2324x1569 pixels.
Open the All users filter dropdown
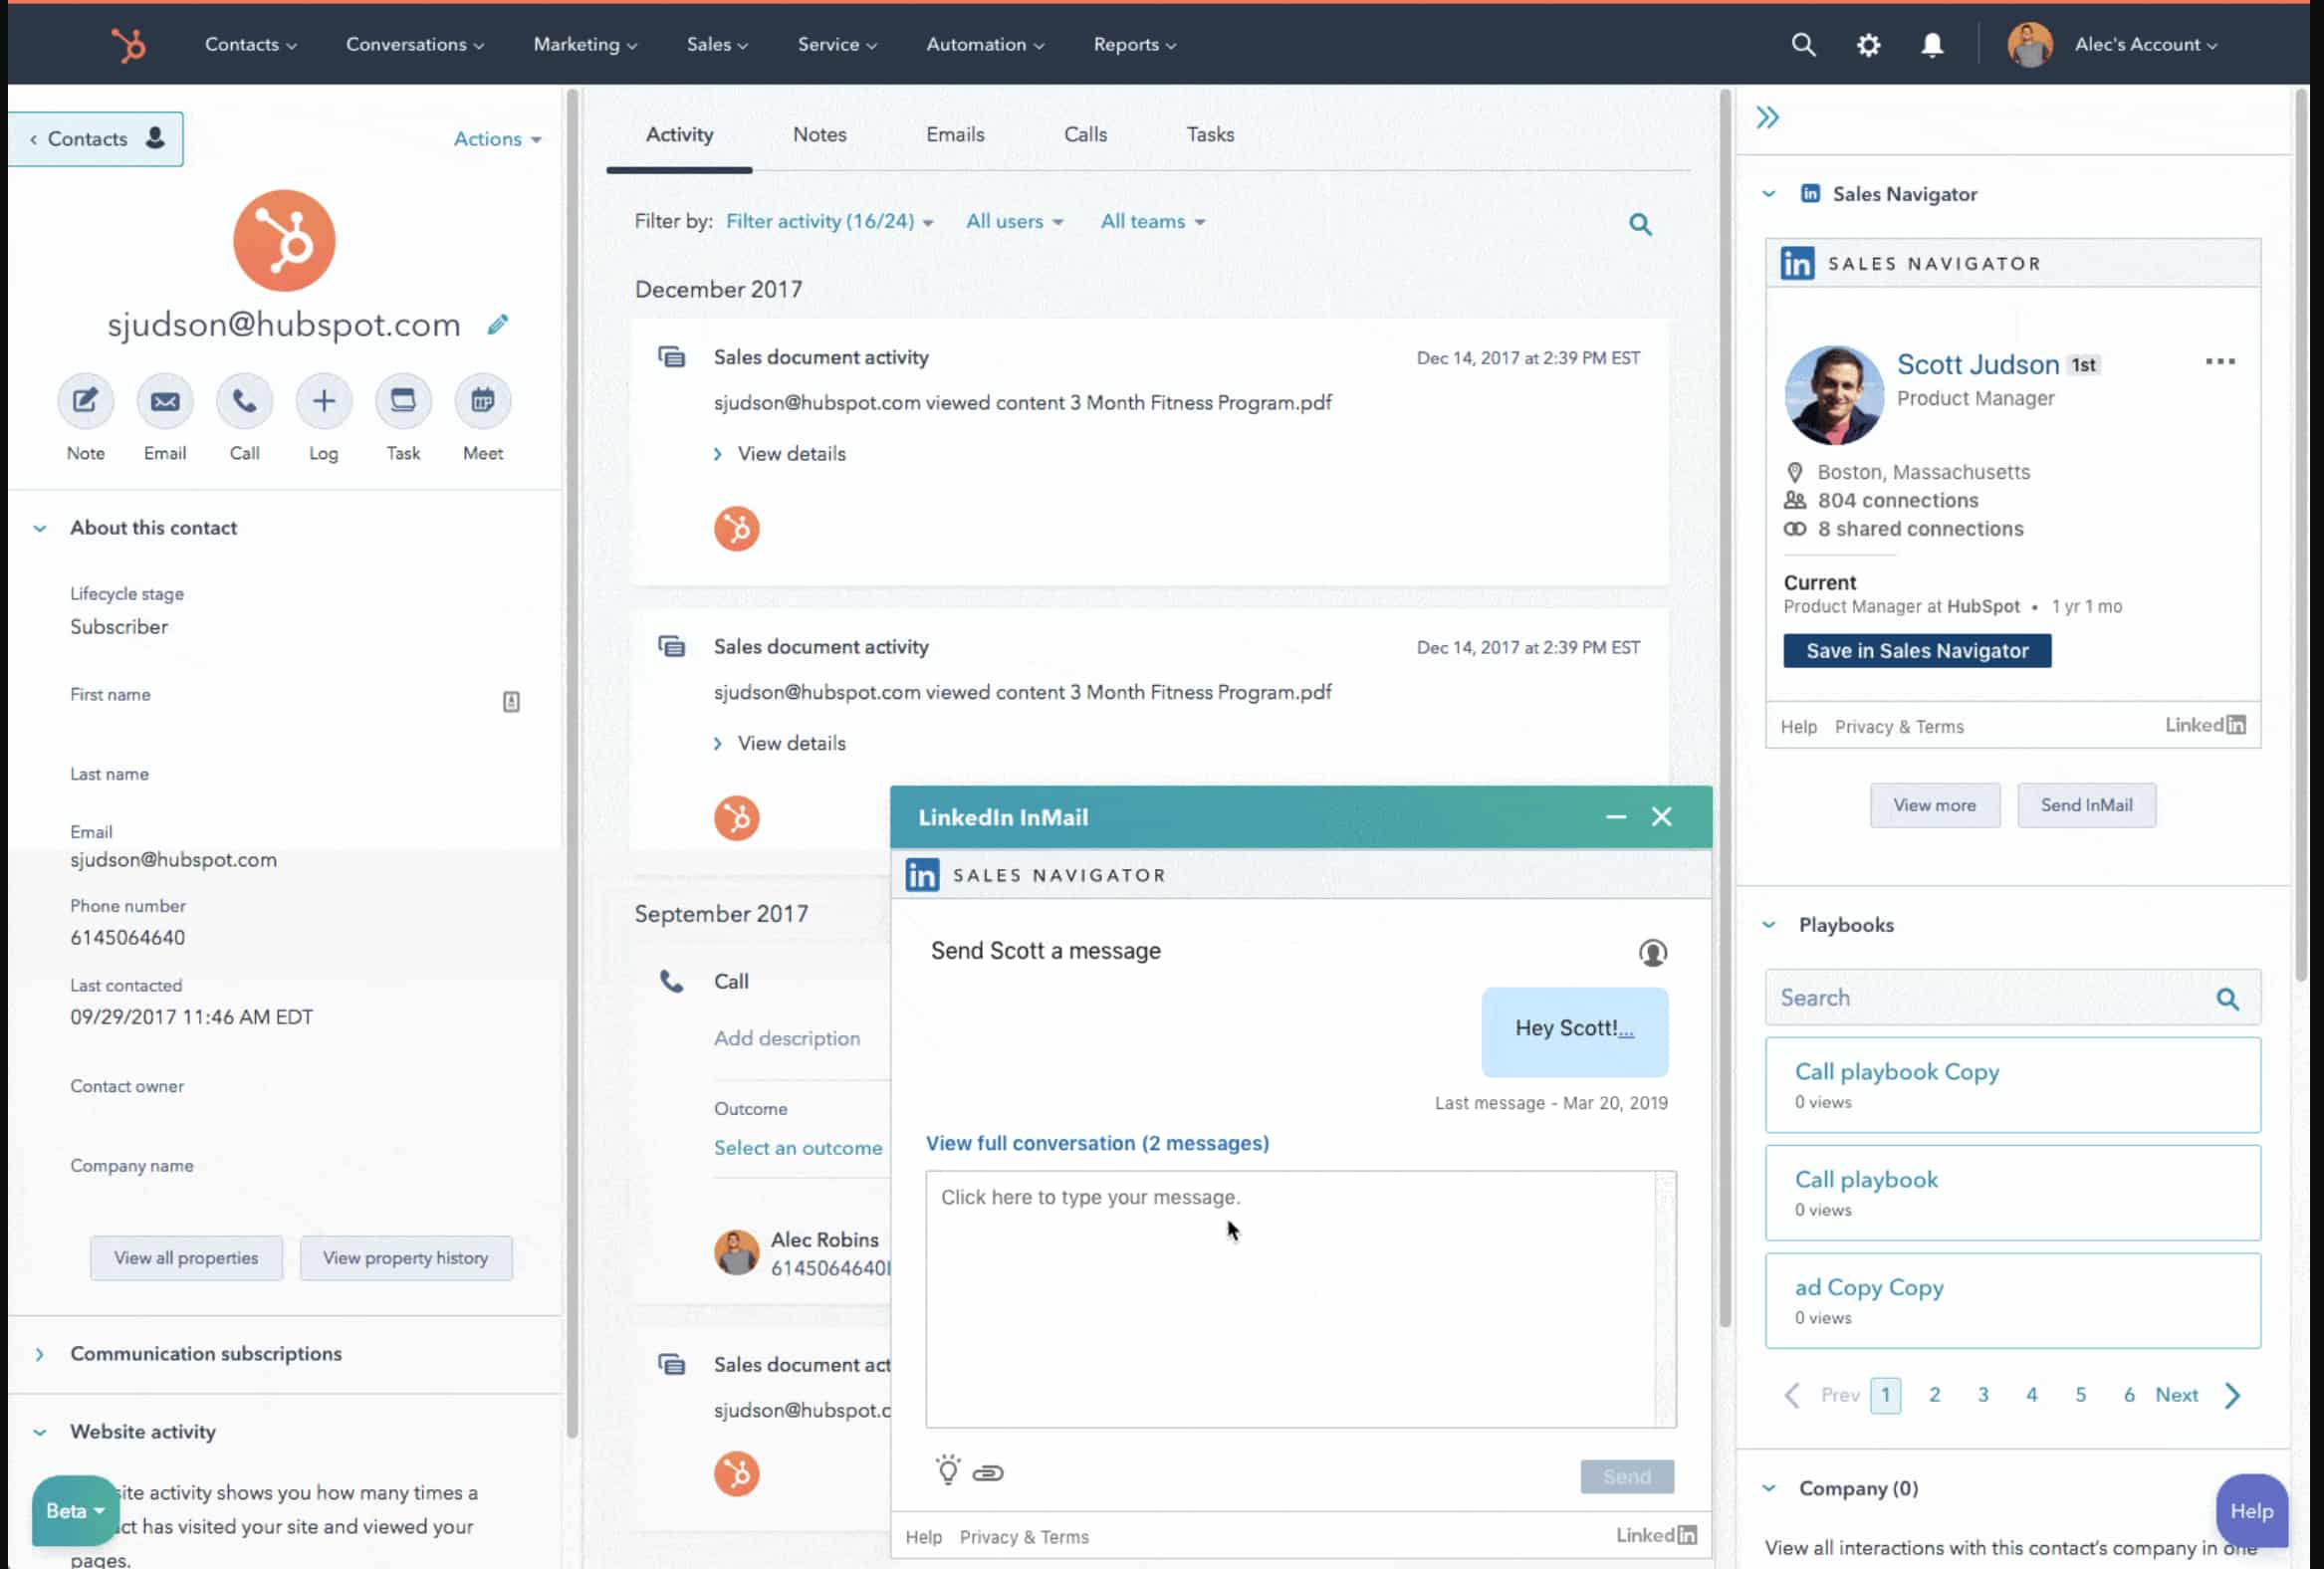(1014, 221)
